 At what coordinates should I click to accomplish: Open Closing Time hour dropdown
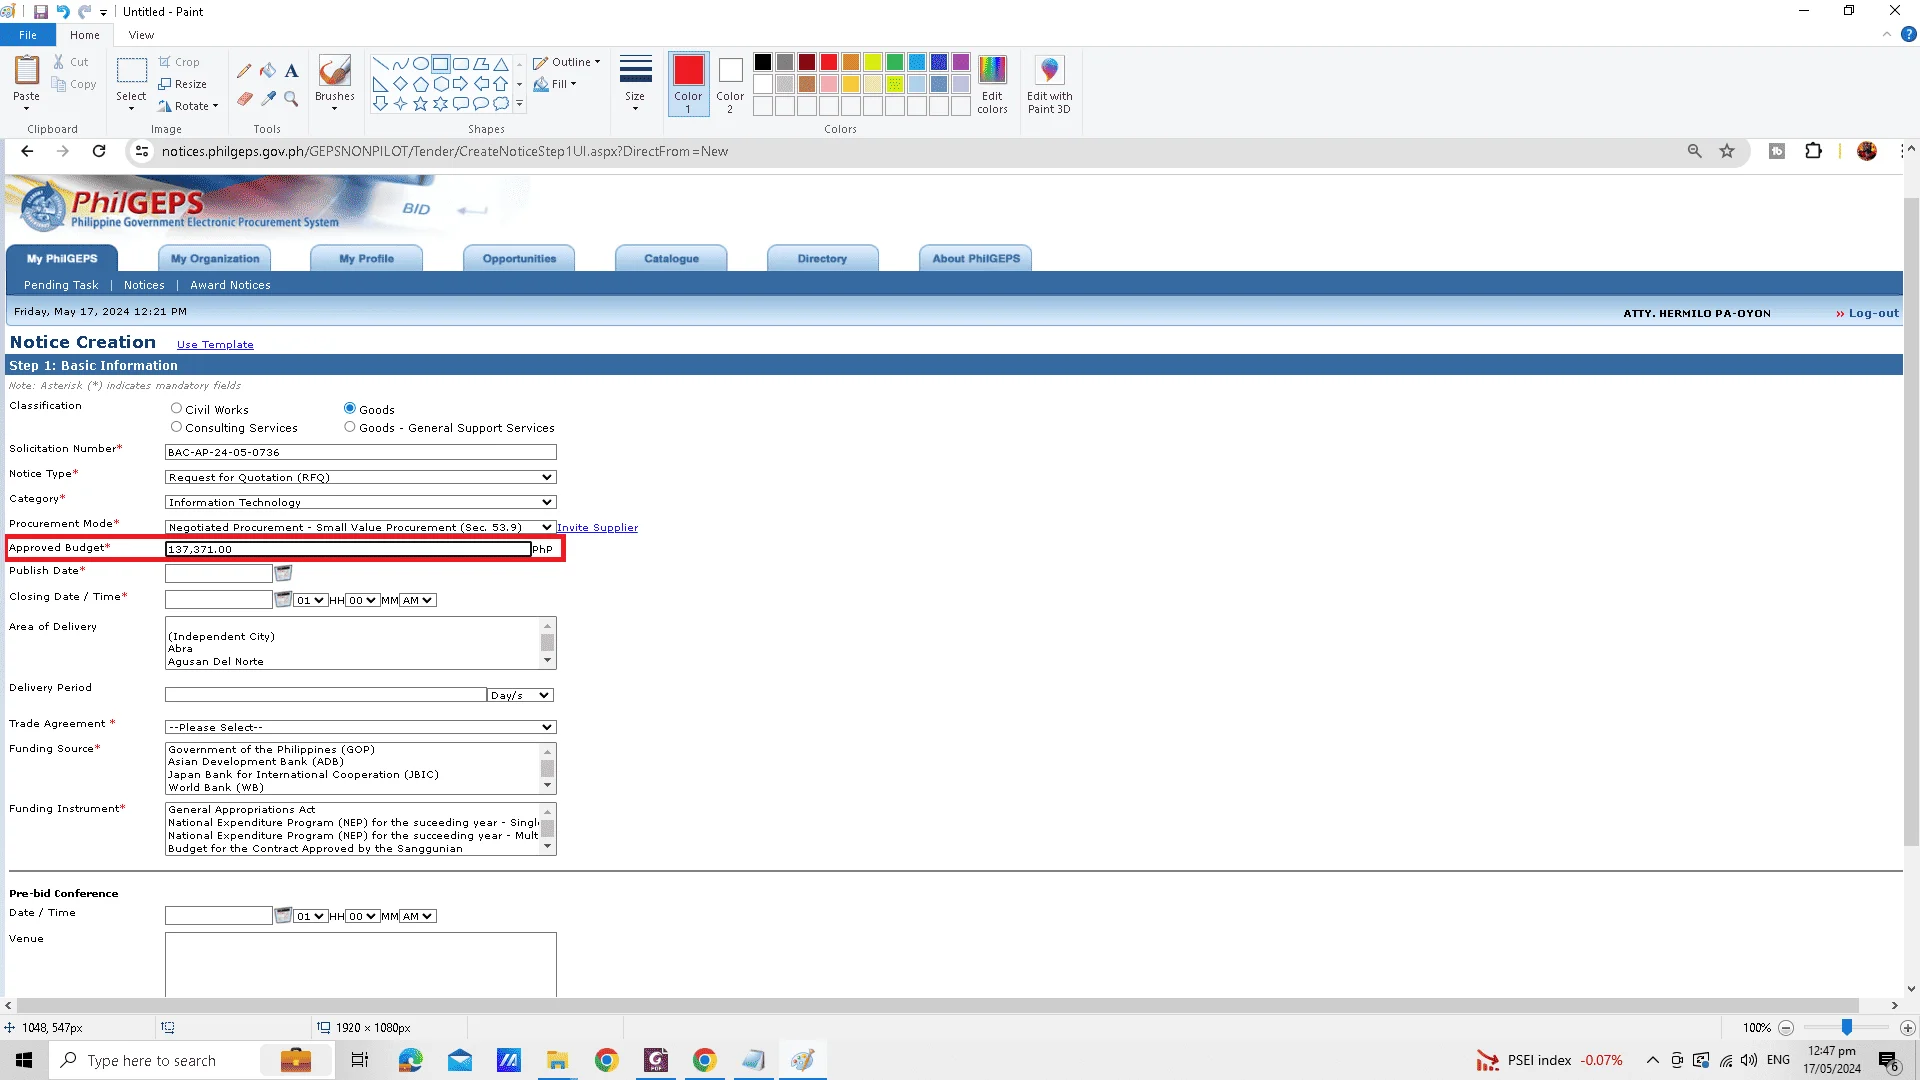(310, 600)
